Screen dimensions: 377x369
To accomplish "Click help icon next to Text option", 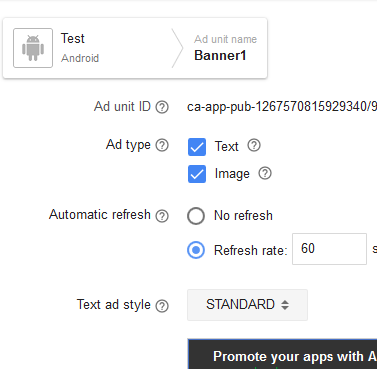I will 254,145.
